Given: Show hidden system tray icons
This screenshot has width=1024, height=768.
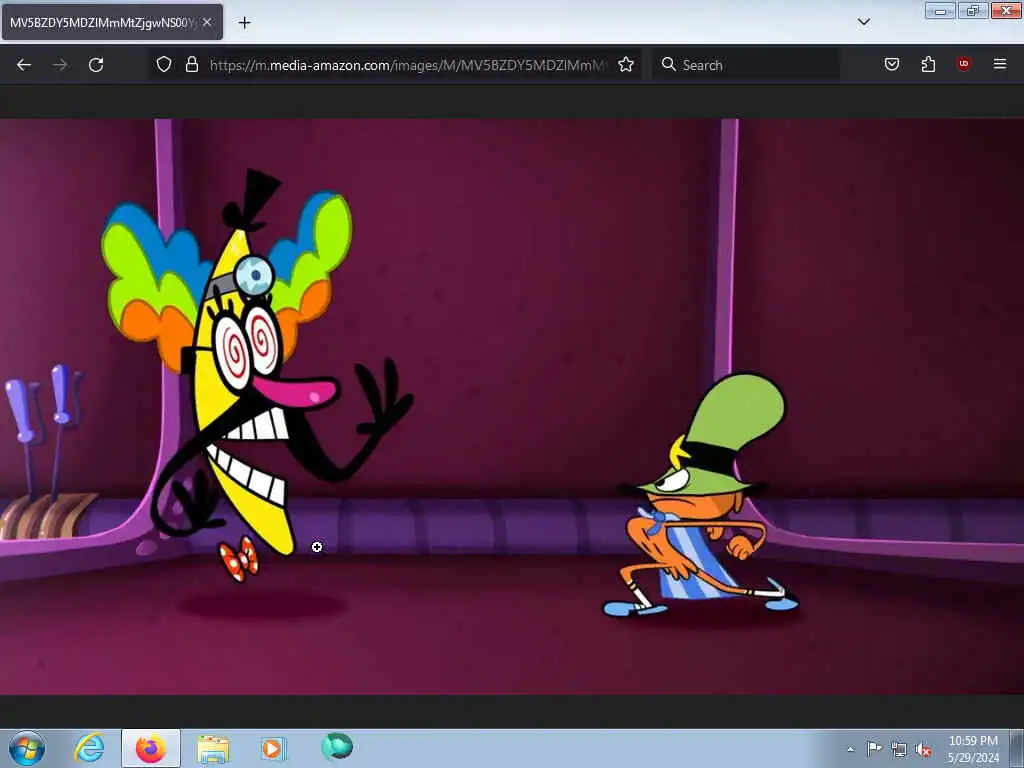Looking at the screenshot, I should tap(850, 750).
